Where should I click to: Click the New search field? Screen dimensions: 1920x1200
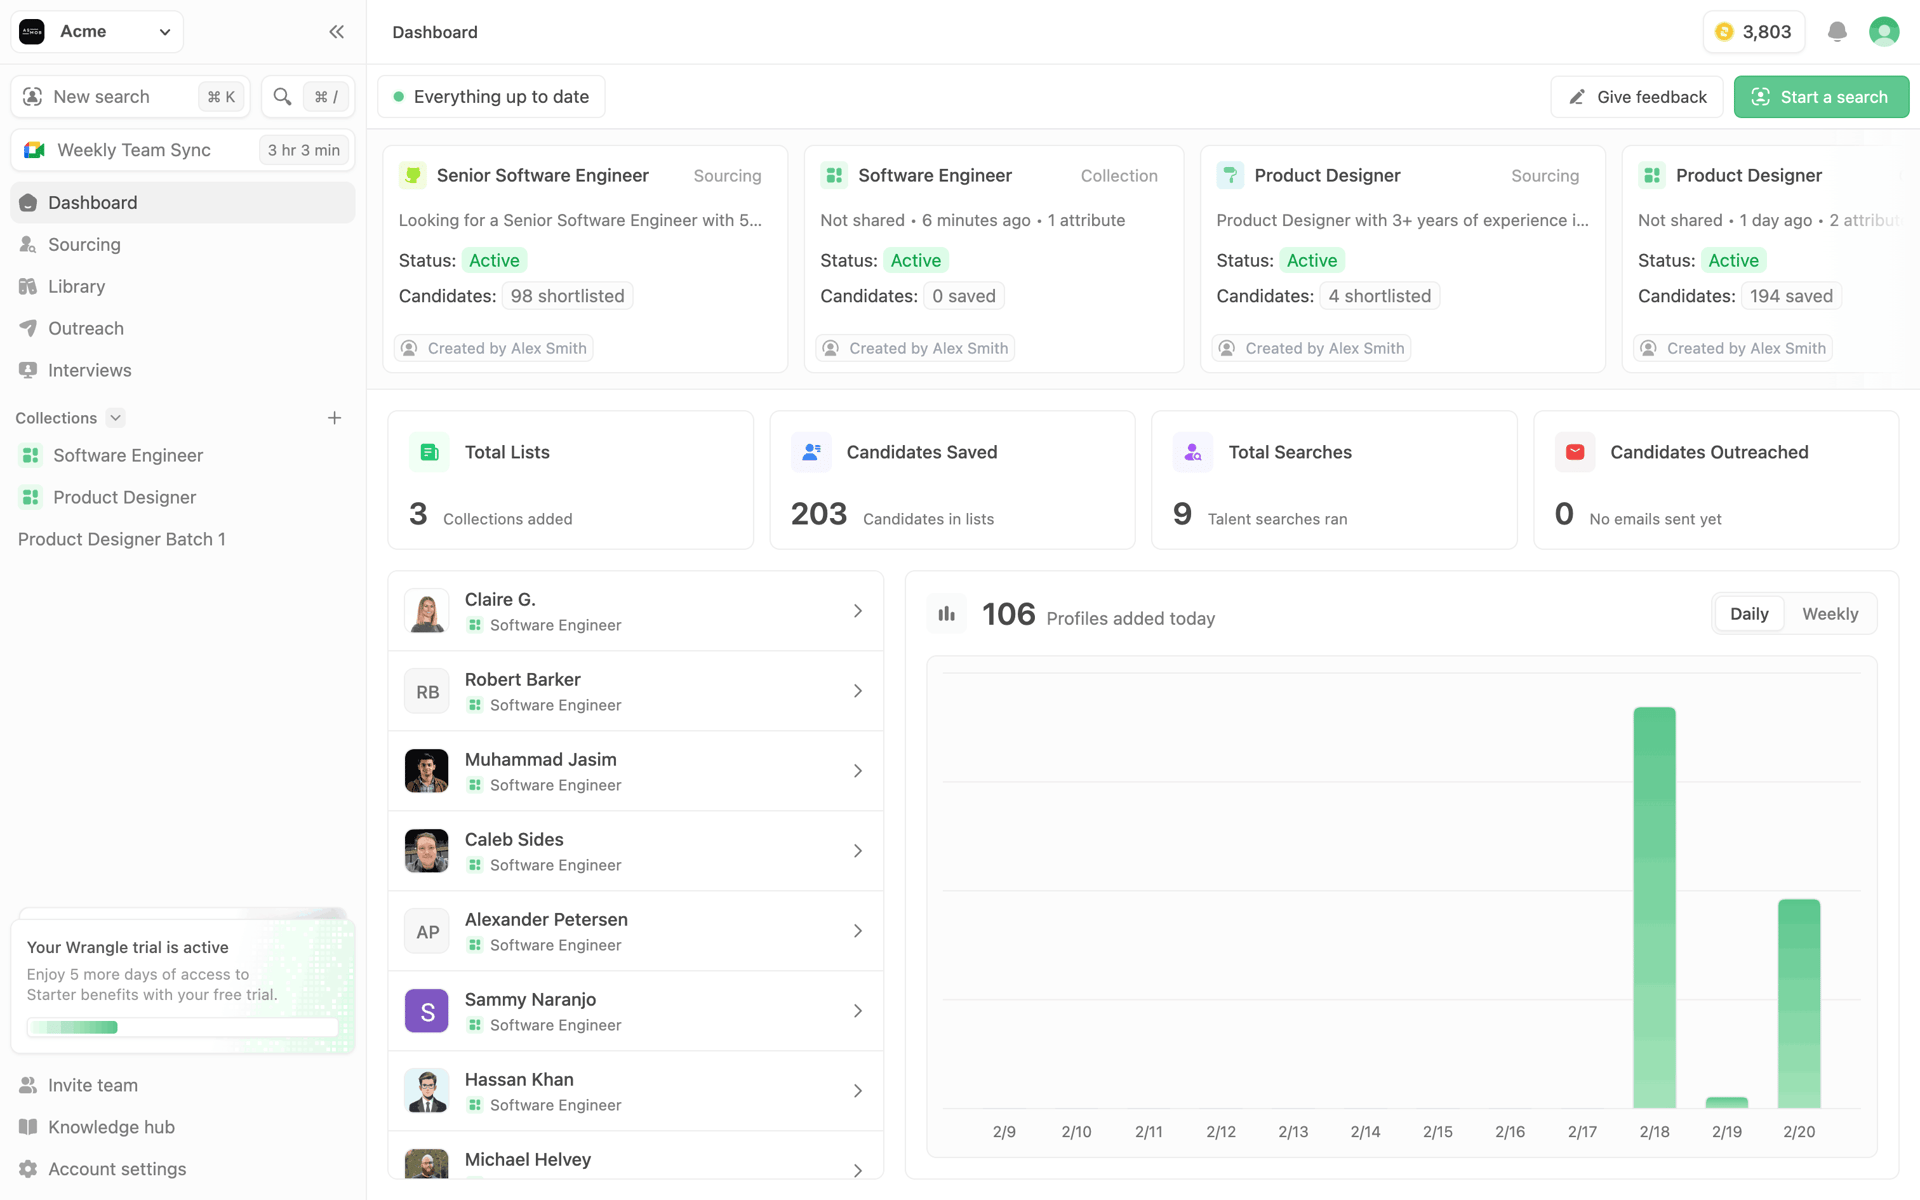tap(130, 97)
